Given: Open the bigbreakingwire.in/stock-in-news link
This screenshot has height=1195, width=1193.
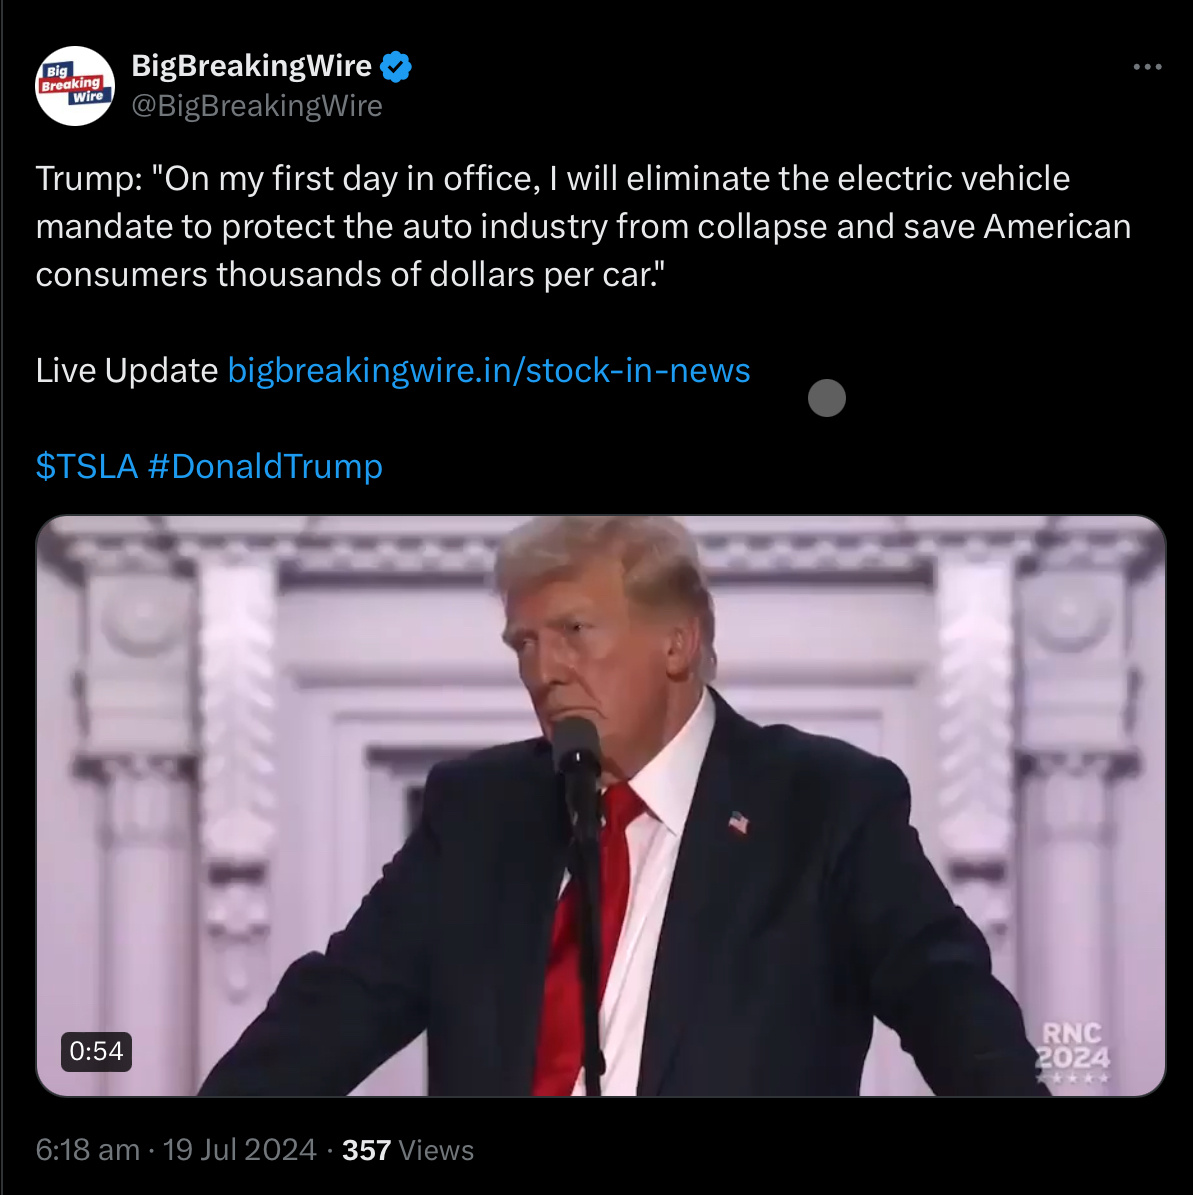Looking at the screenshot, I should 489,370.
